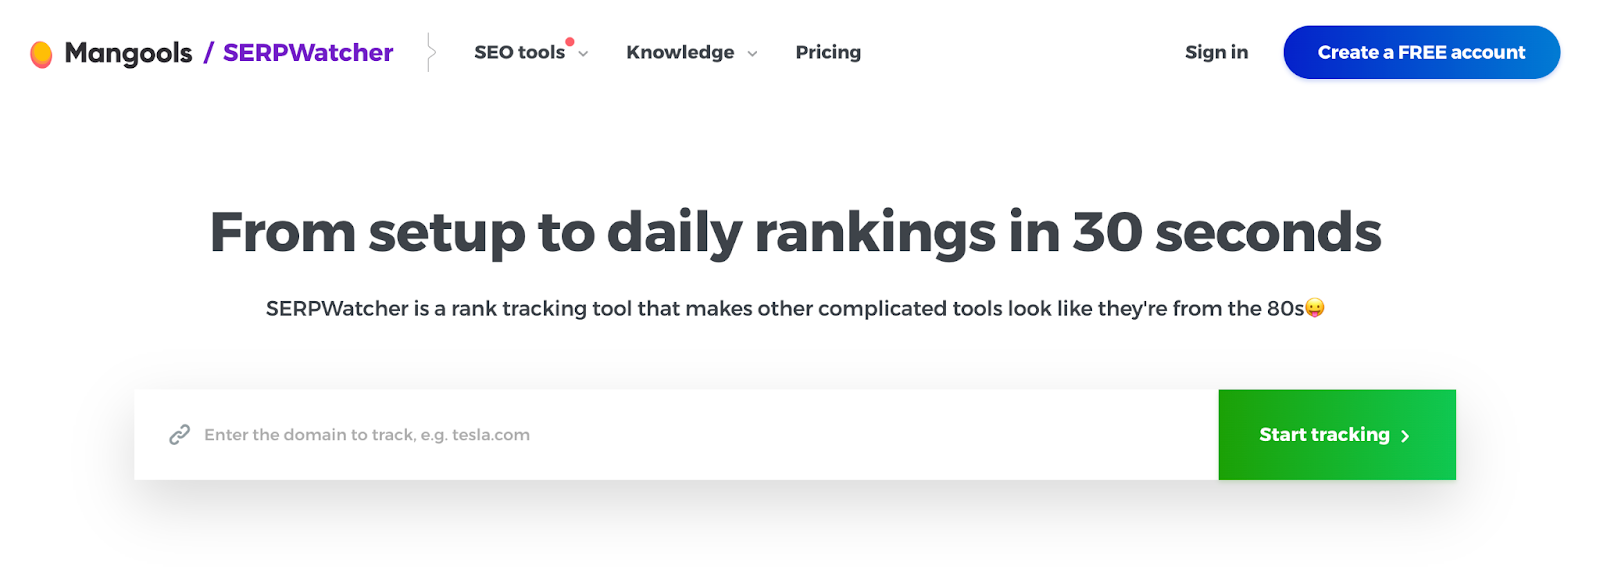Go to the Pricing page
The image size is (1600, 588).
(828, 53)
